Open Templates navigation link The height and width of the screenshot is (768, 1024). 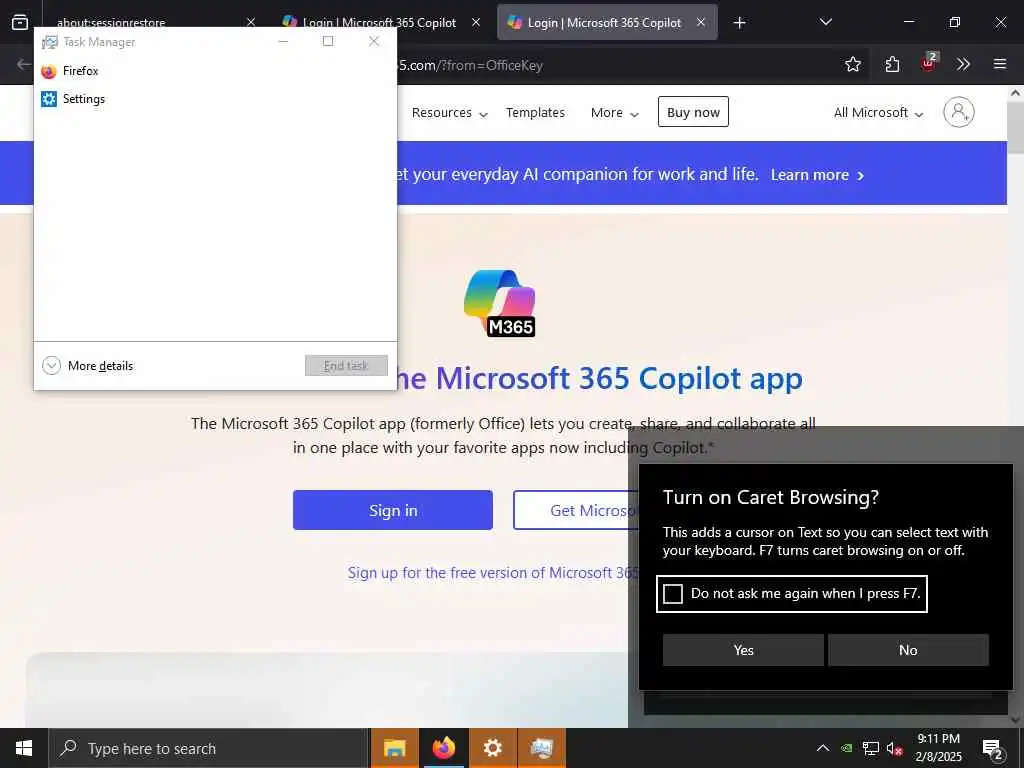(x=535, y=112)
